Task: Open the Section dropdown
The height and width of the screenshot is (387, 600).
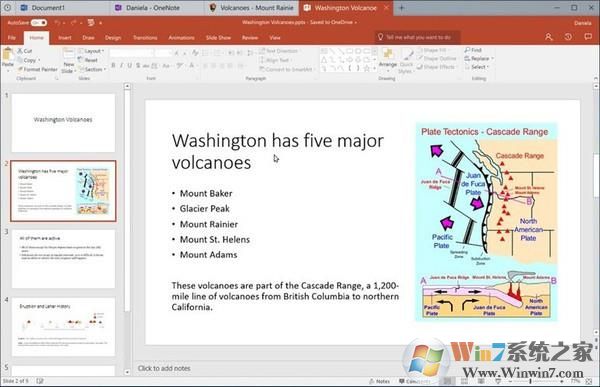Action: (x=92, y=69)
